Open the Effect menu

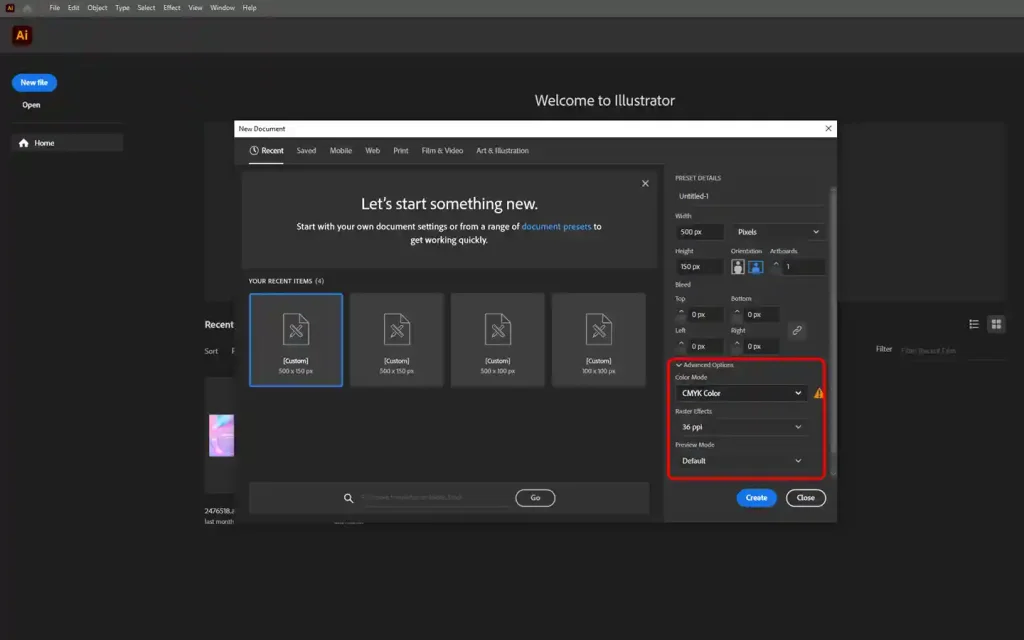(172, 8)
